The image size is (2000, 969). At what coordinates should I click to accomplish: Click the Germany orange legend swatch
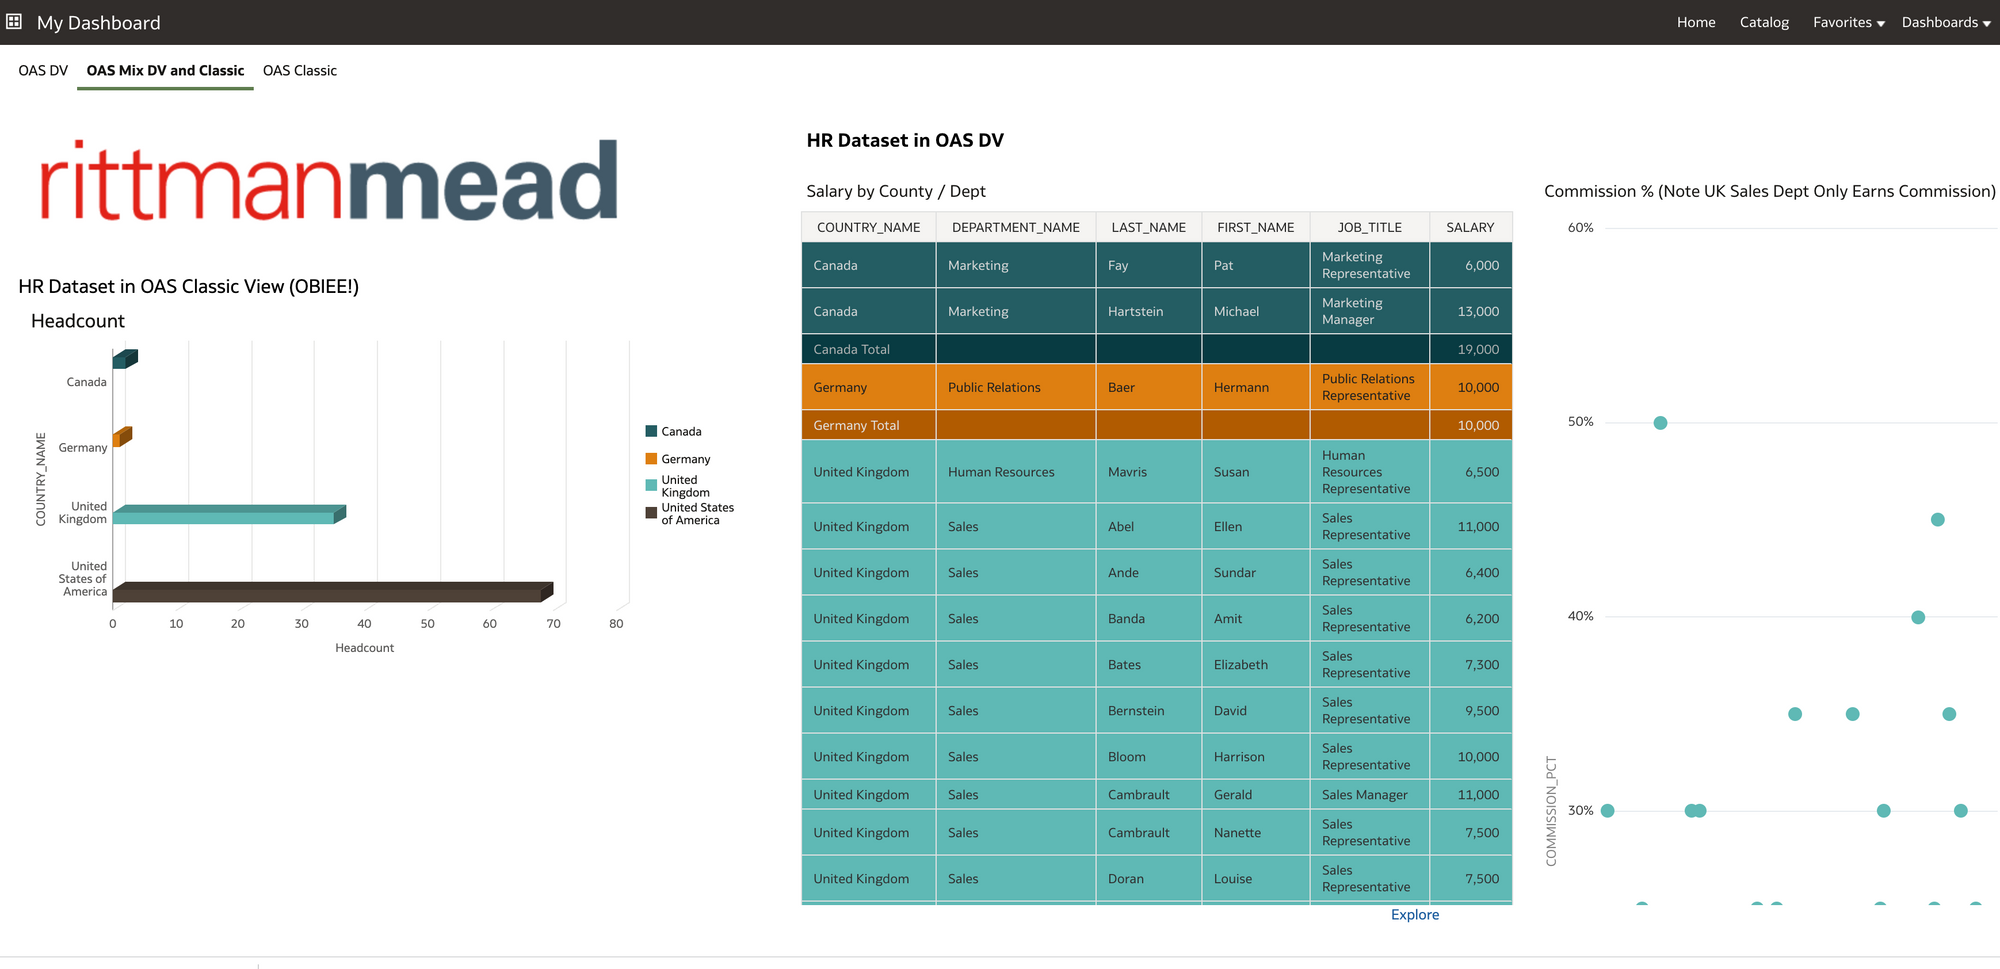pyautogui.click(x=651, y=459)
